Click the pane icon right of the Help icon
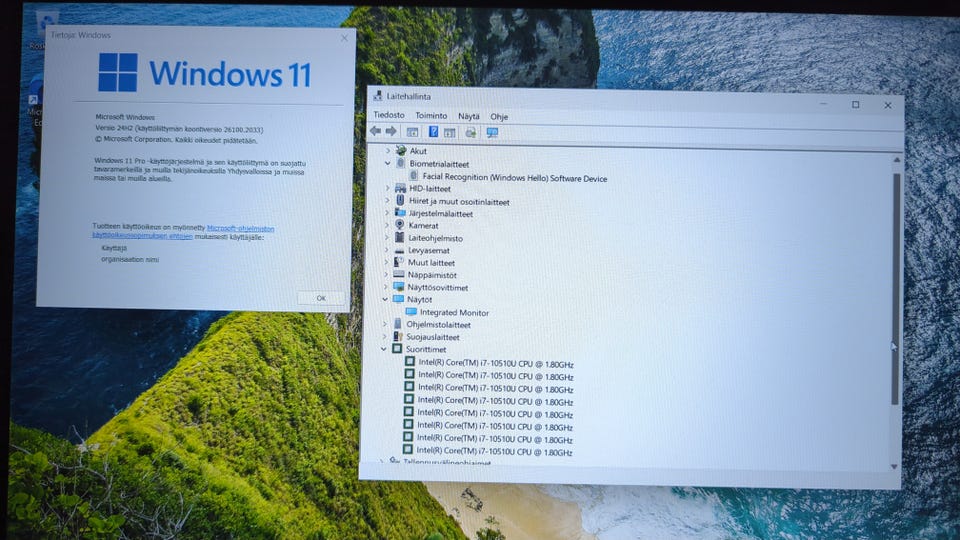This screenshot has height=540, width=960. pyautogui.click(x=450, y=132)
